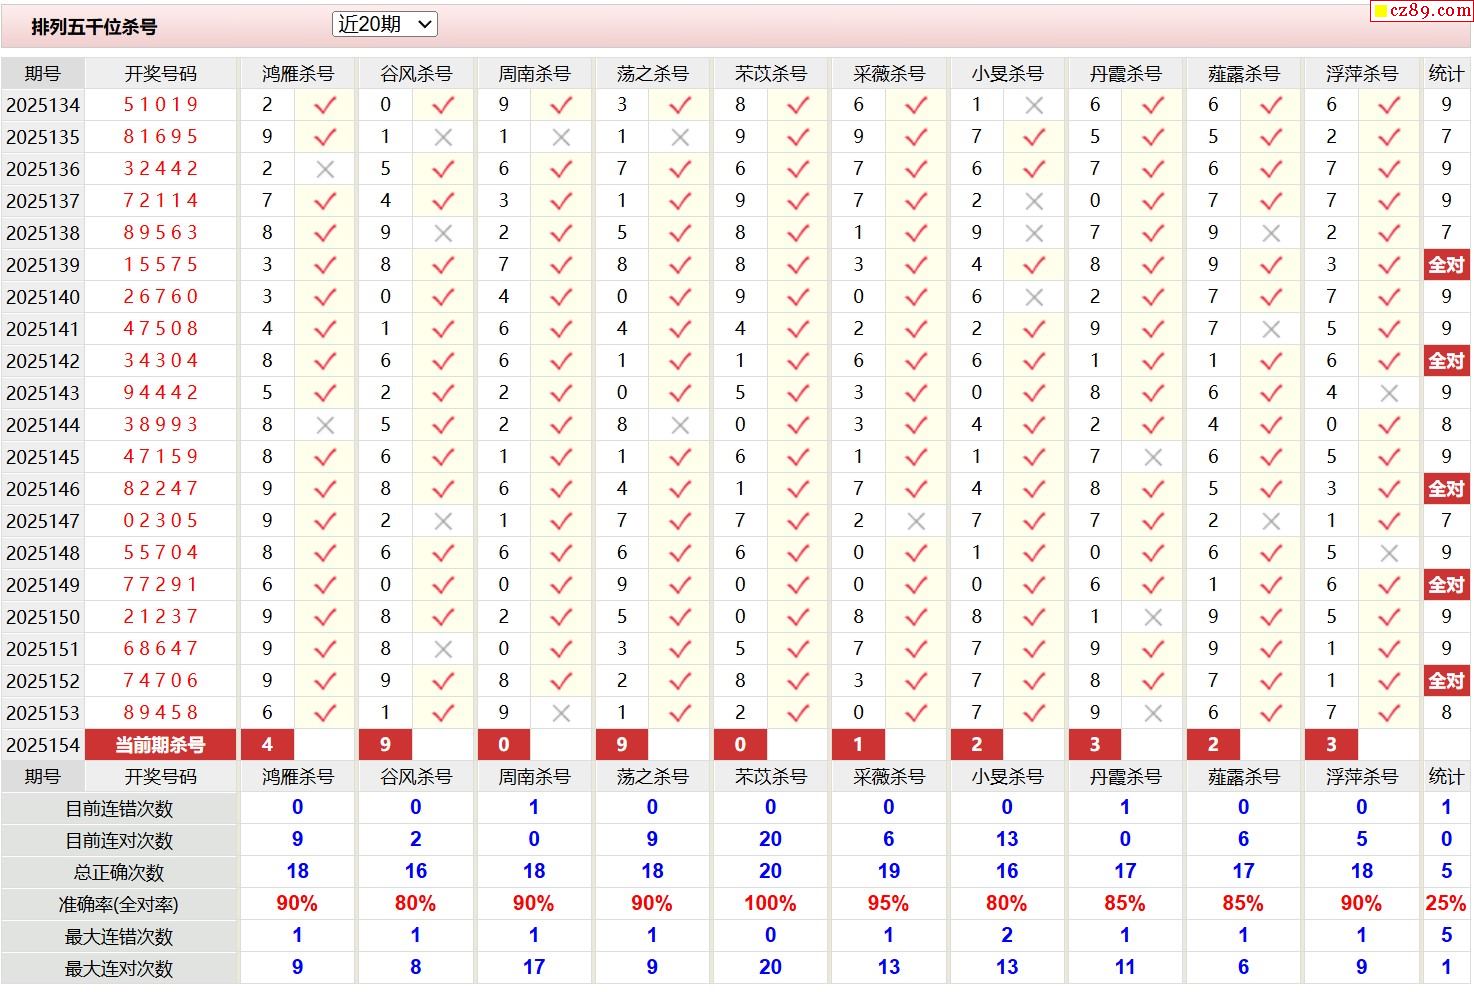This screenshot has width=1474, height=992.
Task: Click the 准确率(全对率) row label
Action: tap(119, 905)
